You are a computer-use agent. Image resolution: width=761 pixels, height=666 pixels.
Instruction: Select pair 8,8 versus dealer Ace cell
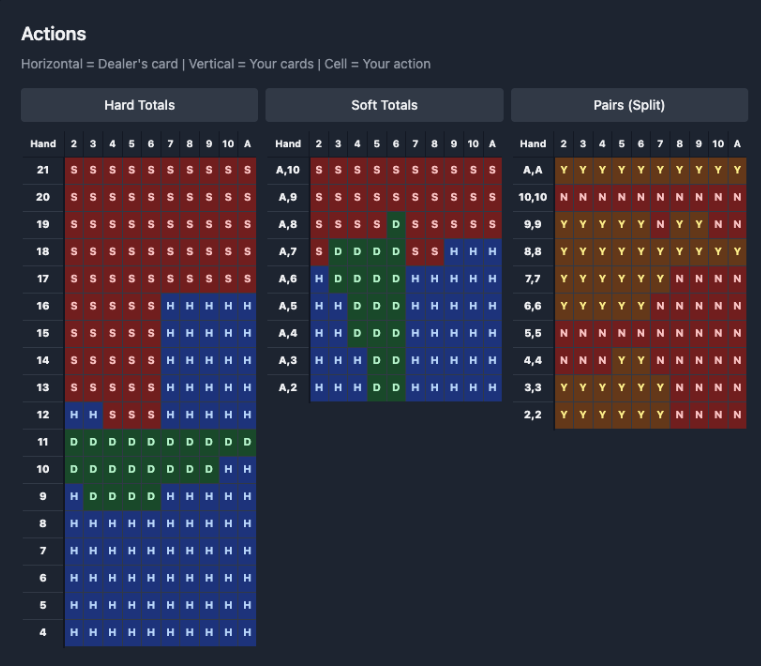(x=737, y=252)
